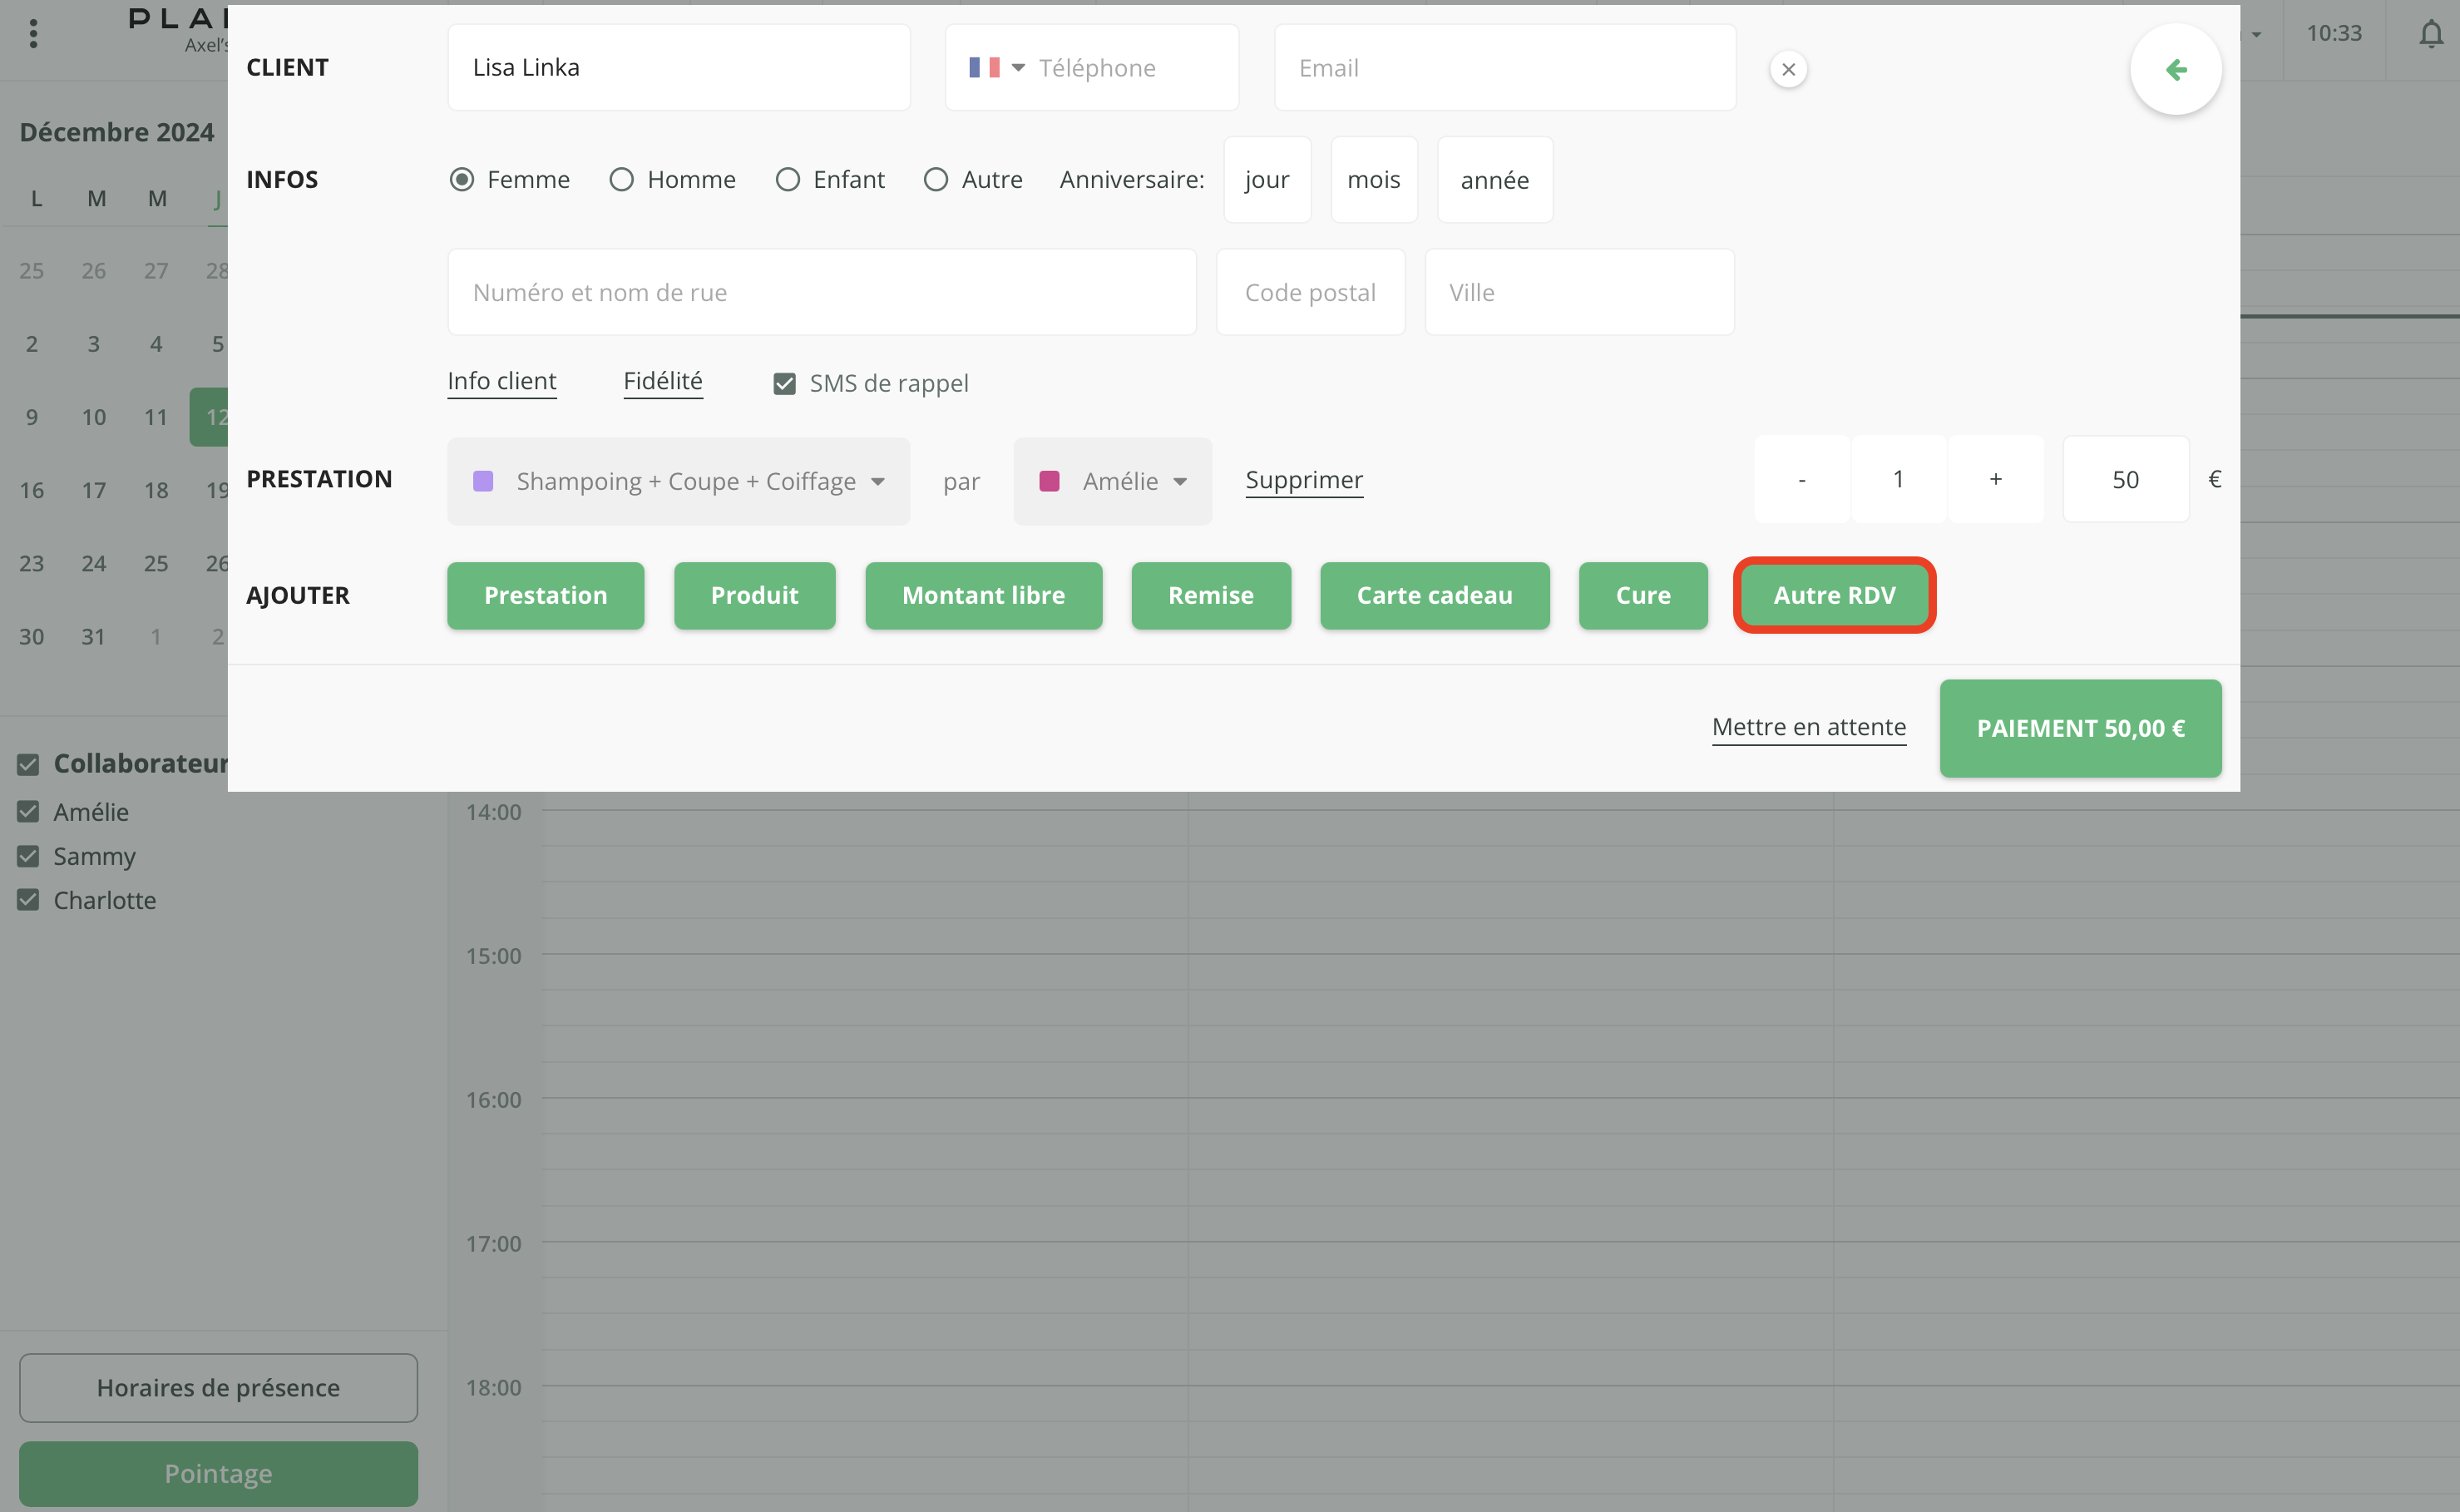
Task: Open the three-dot menu icon
Action: click(x=34, y=34)
